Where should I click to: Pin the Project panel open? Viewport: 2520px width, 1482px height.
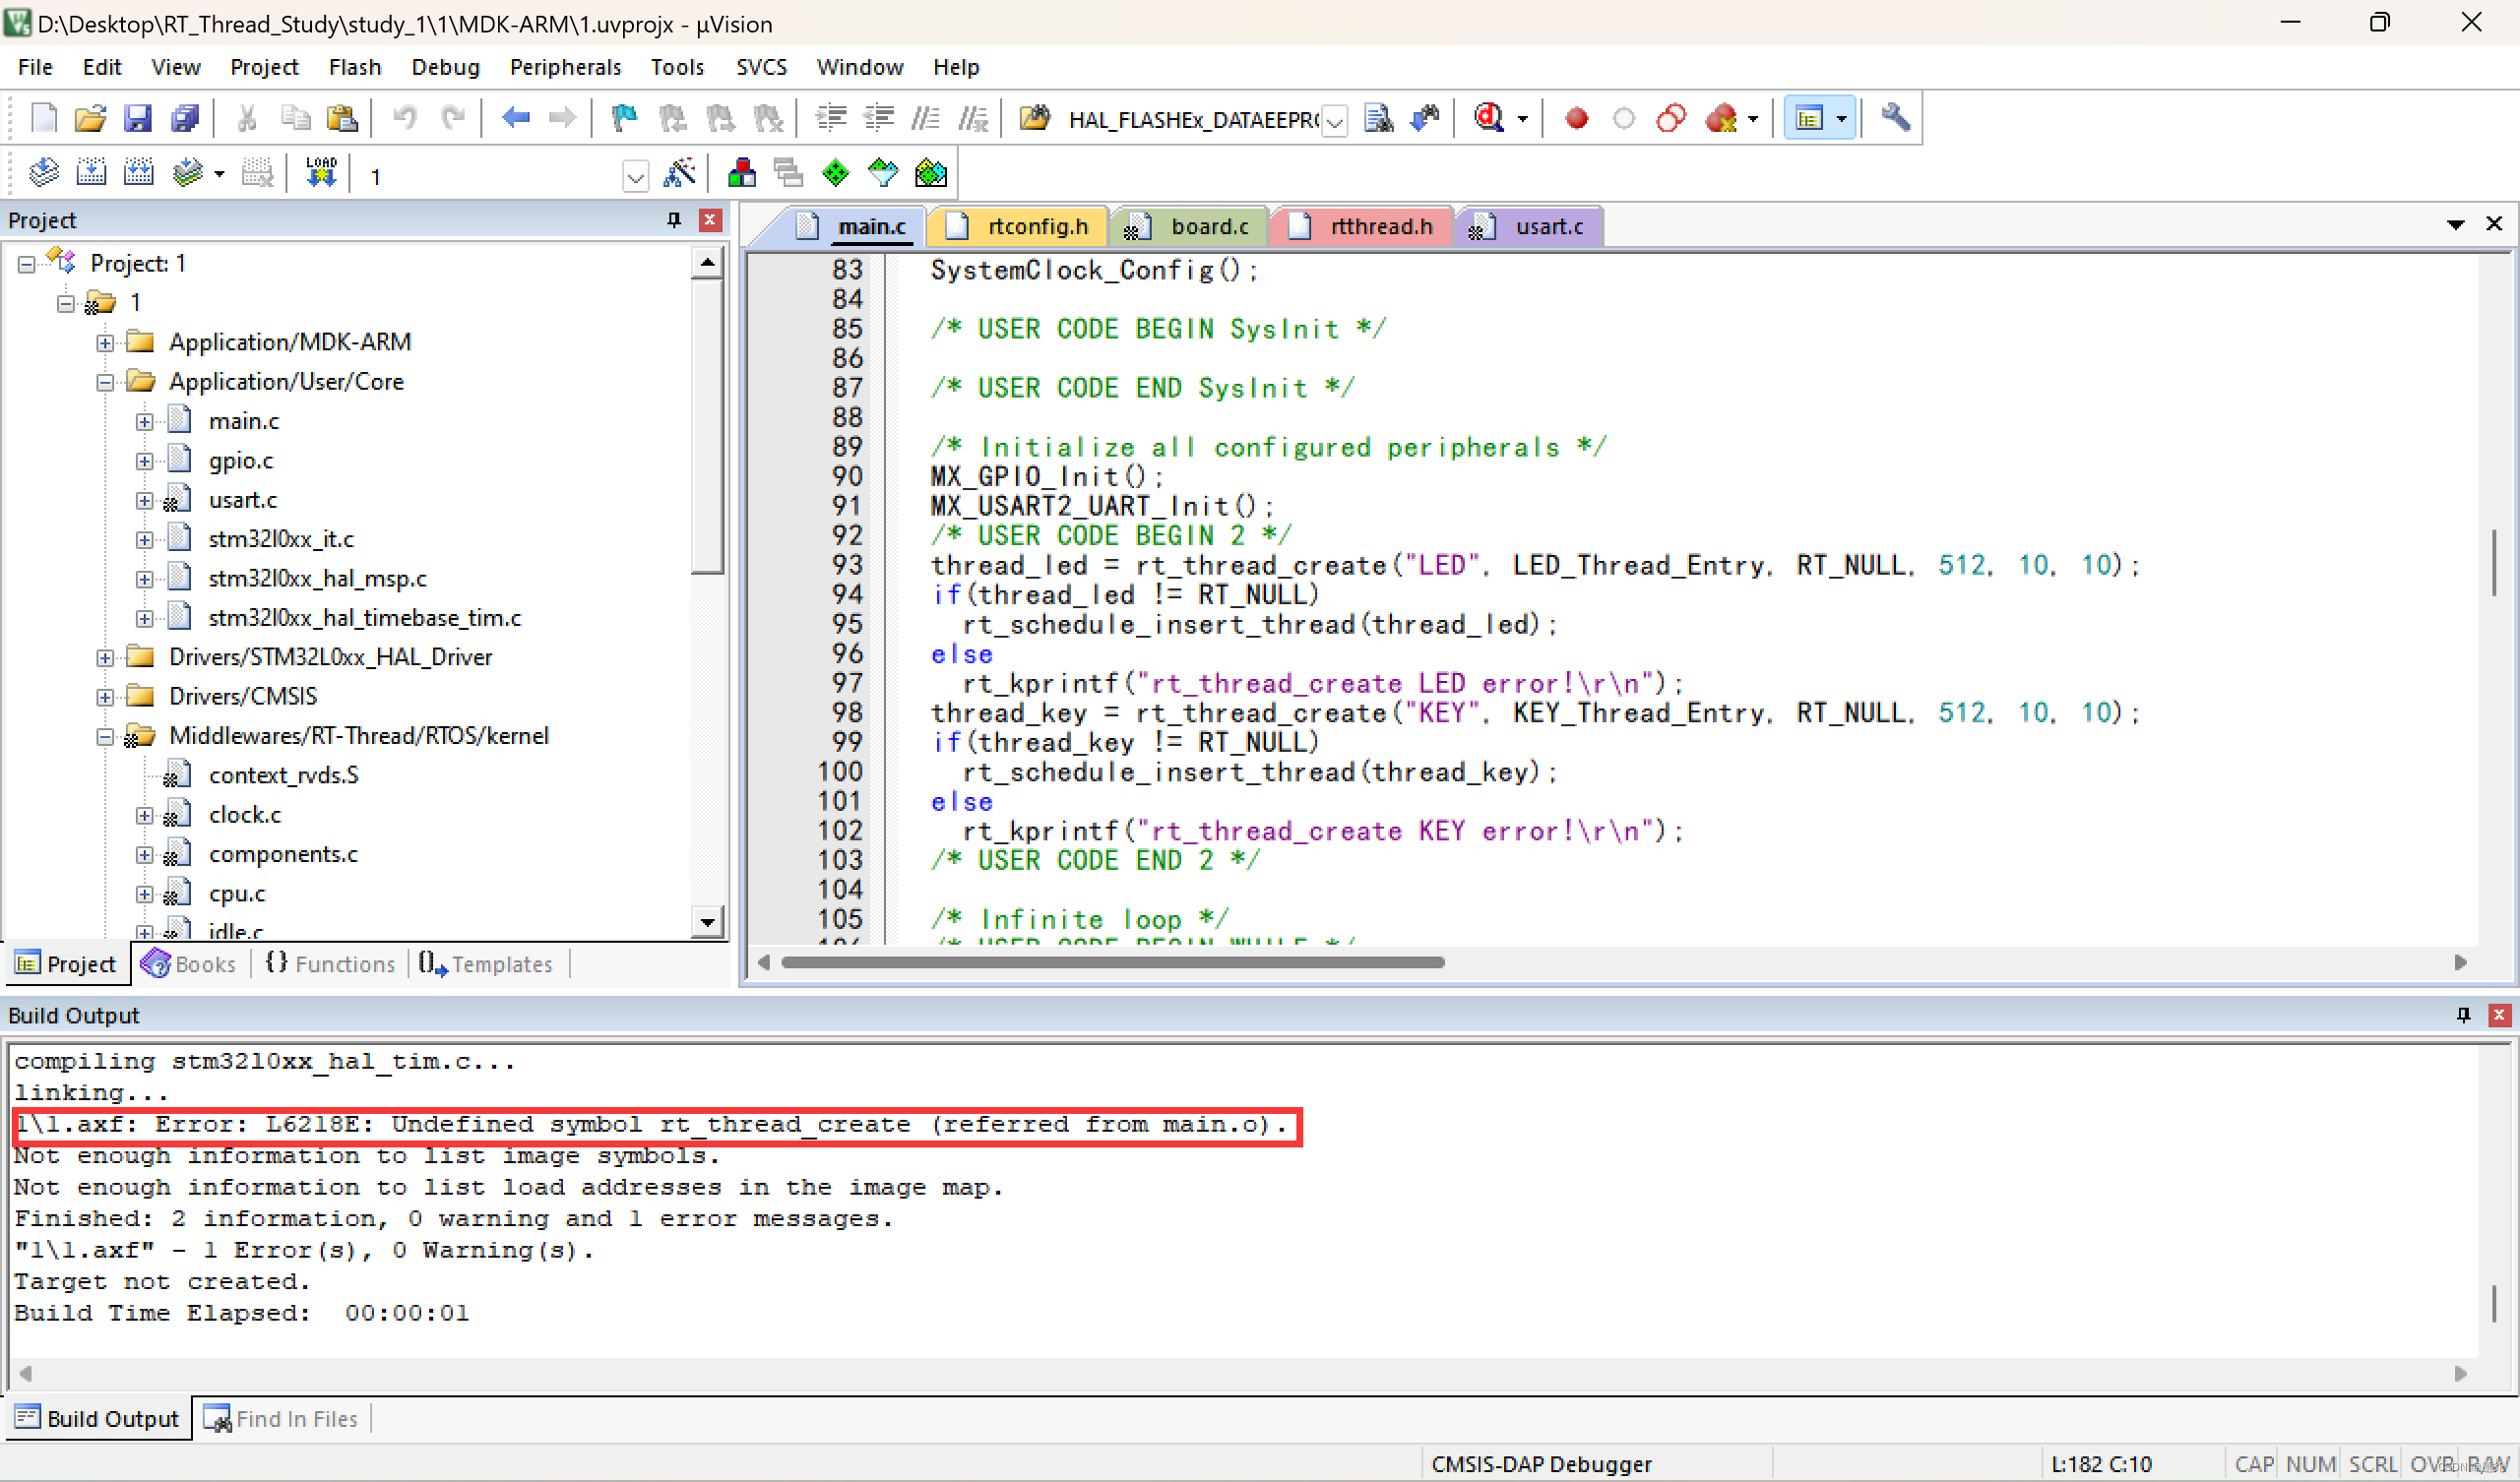pos(673,220)
